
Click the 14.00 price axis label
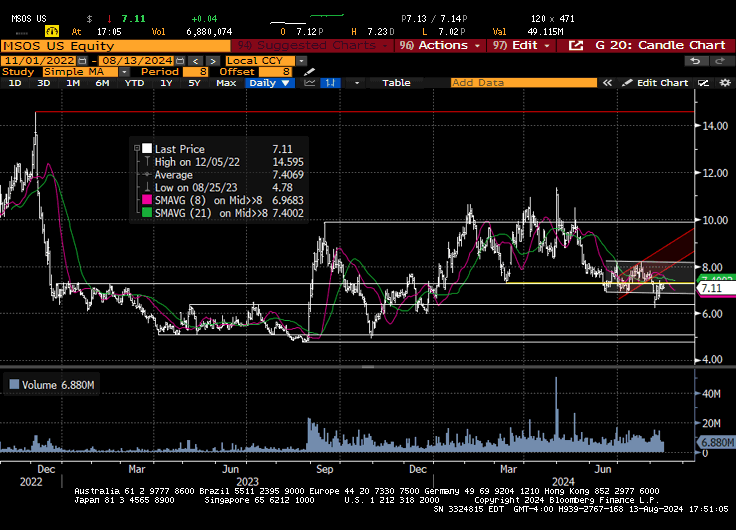tap(715, 126)
